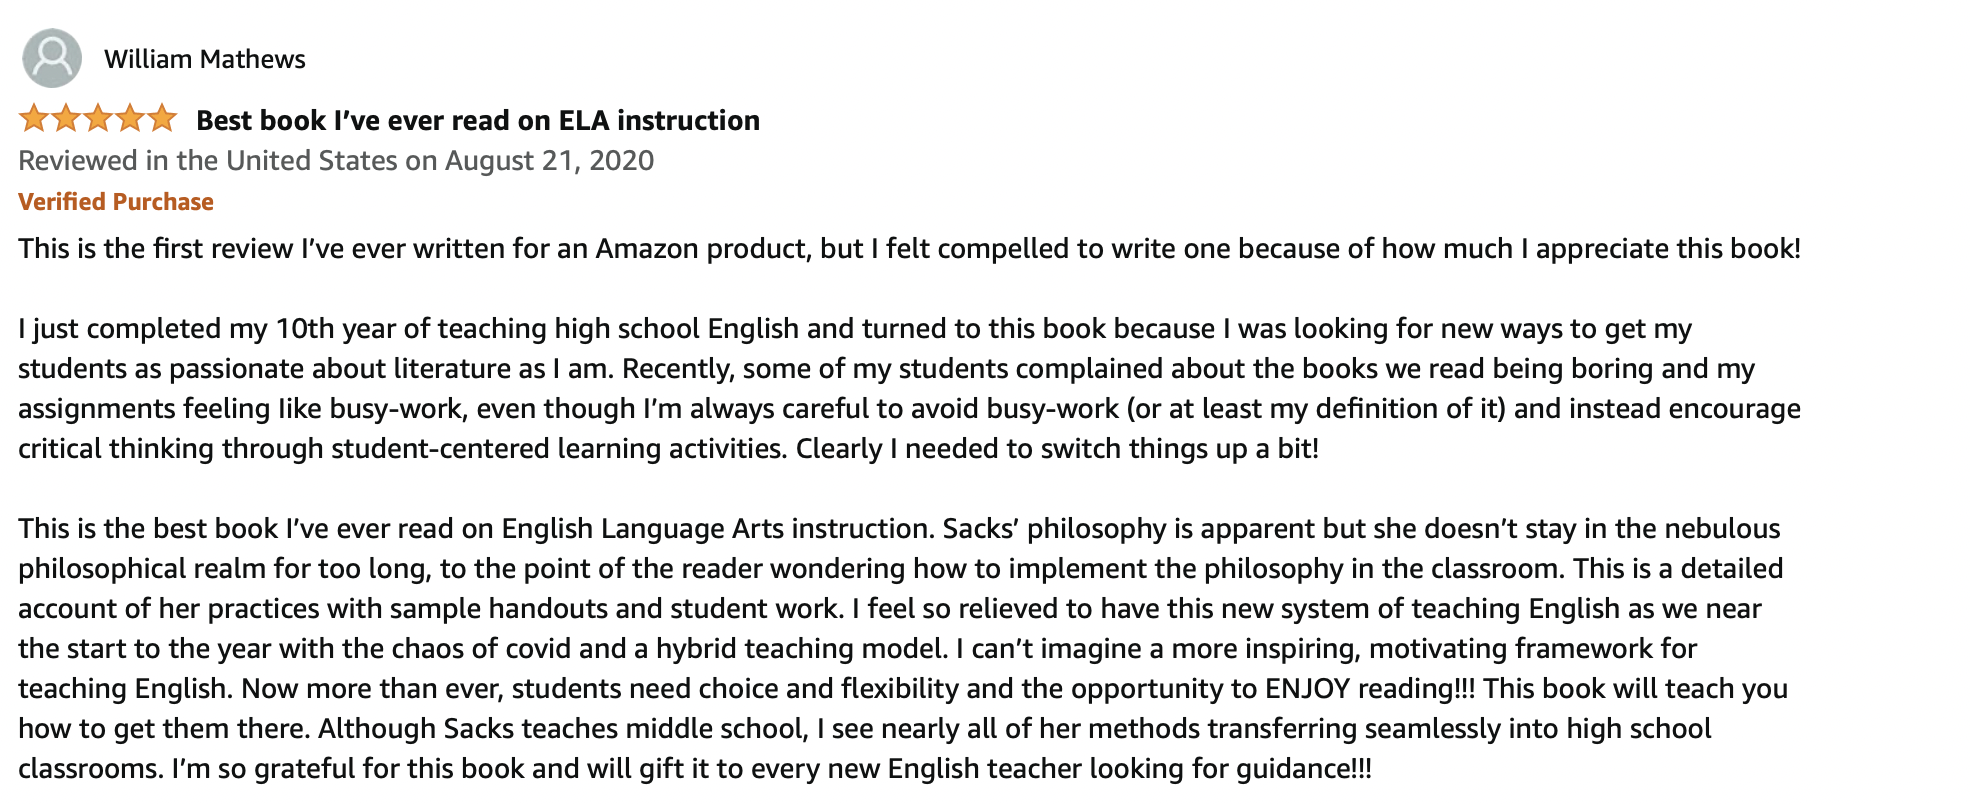1970x804 pixels.
Task: Click the third rating star
Action: click(98, 119)
